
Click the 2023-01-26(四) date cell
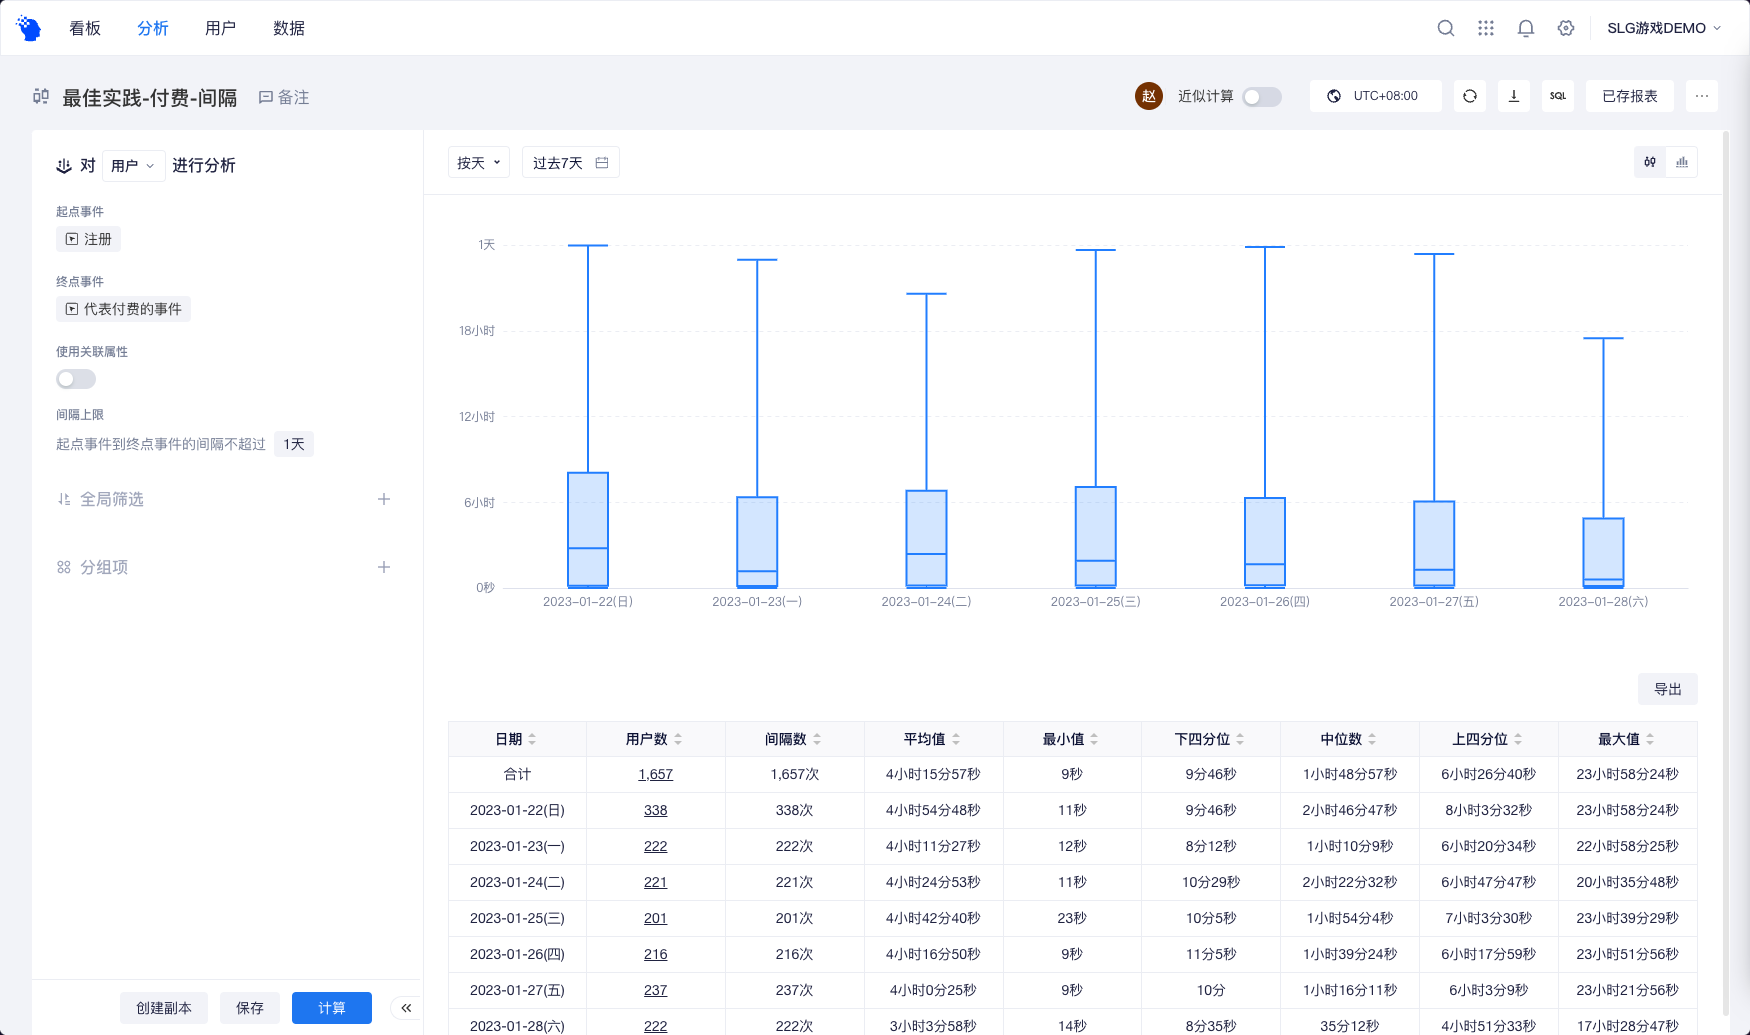[x=518, y=954]
